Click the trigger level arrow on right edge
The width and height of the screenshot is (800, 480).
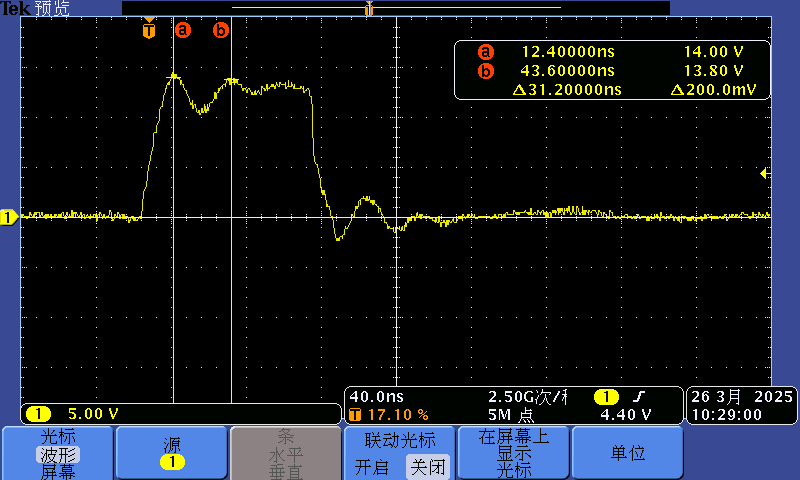pos(765,173)
